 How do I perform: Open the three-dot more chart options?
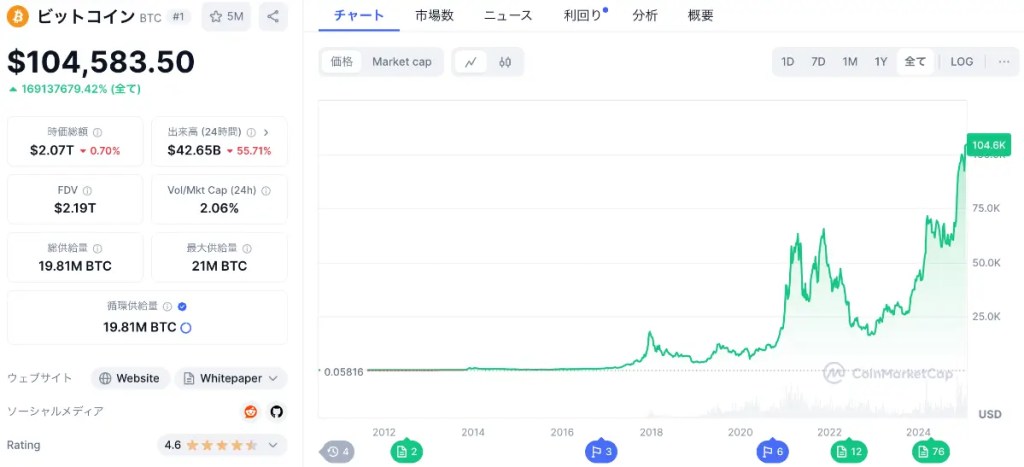pos(1004,62)
